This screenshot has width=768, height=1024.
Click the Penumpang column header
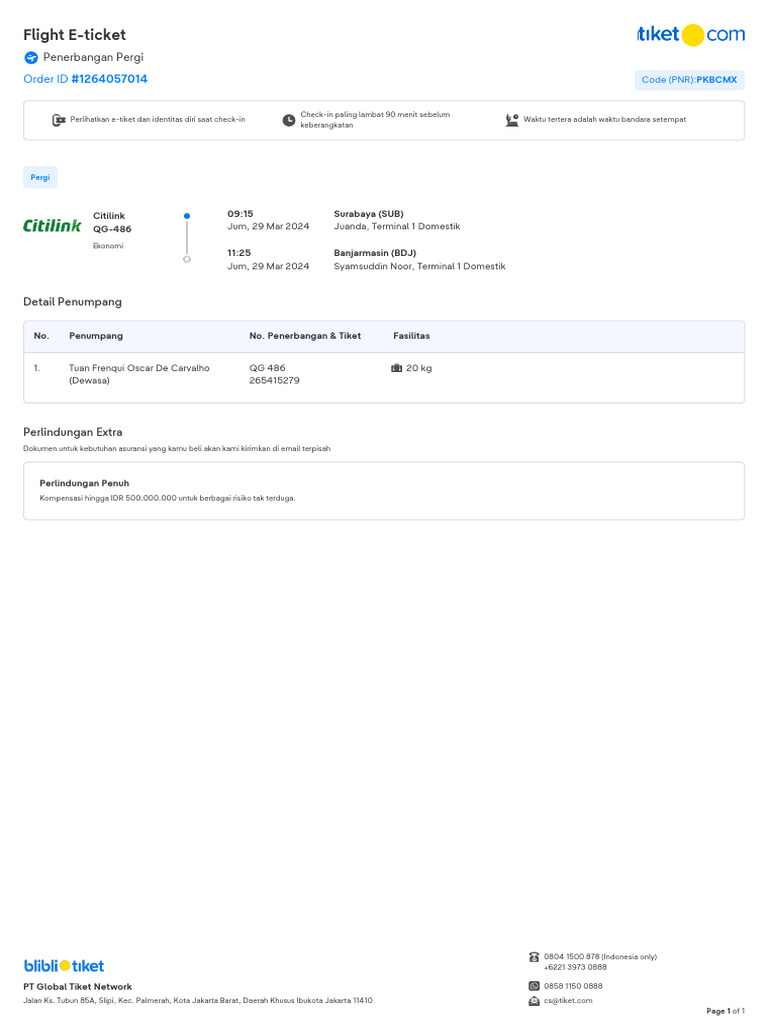pyautogui.click(x=96, y=336)
